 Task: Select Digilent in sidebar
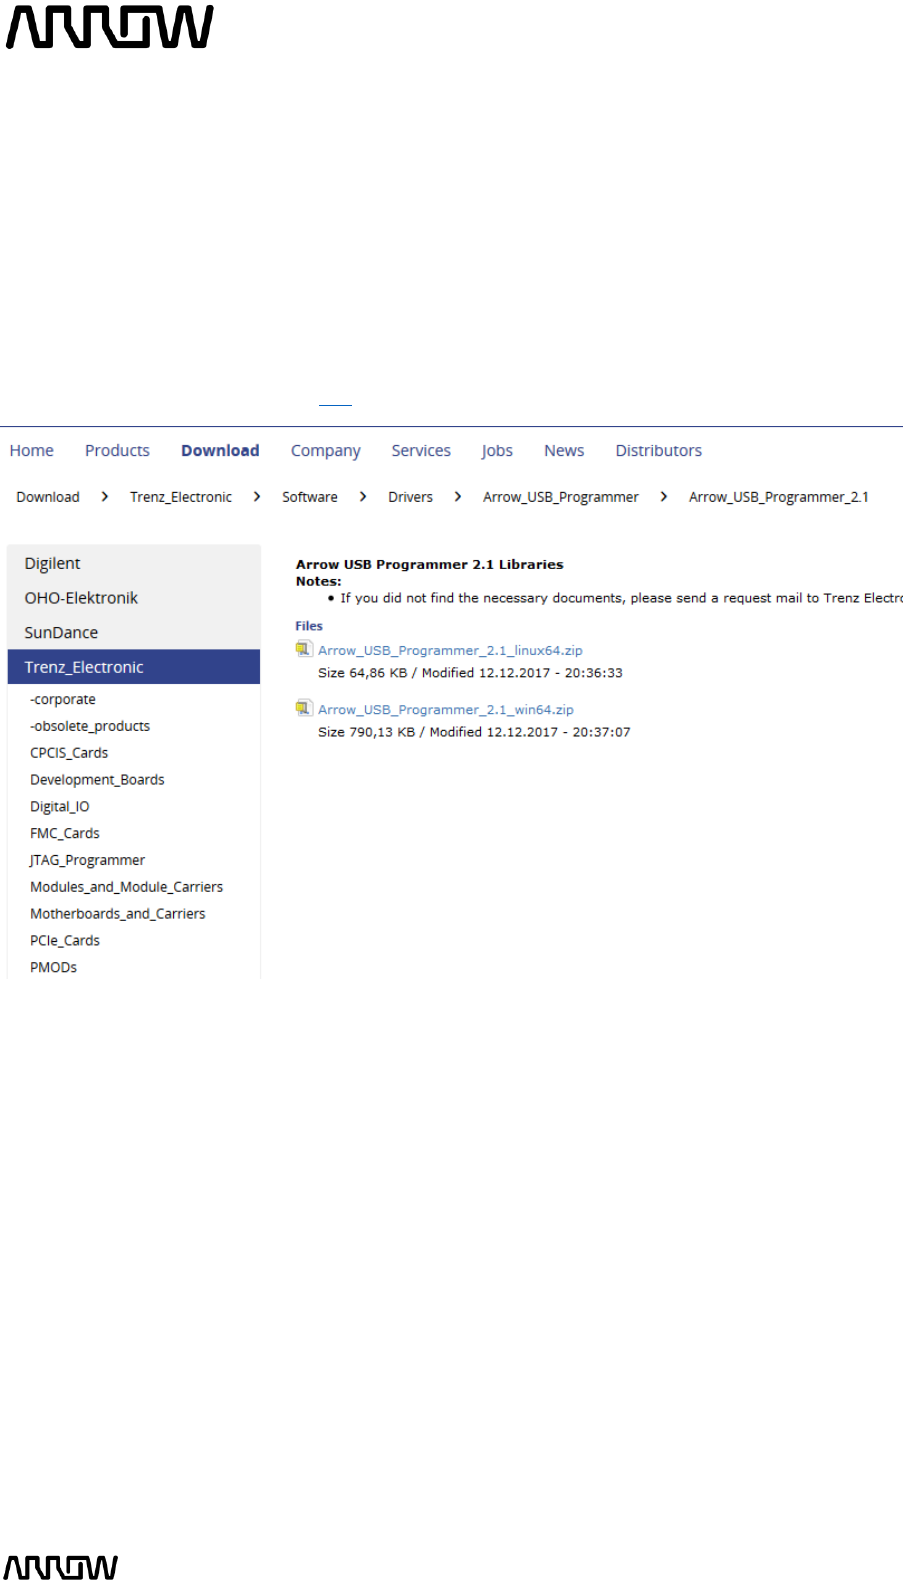point(133,563)
